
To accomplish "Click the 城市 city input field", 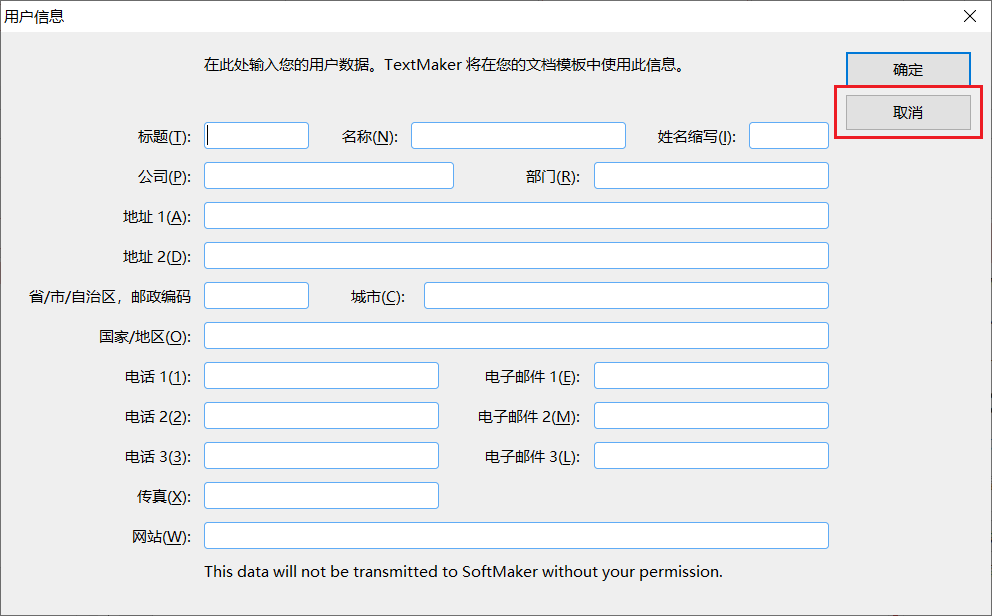I will click(x=626, y=295).
